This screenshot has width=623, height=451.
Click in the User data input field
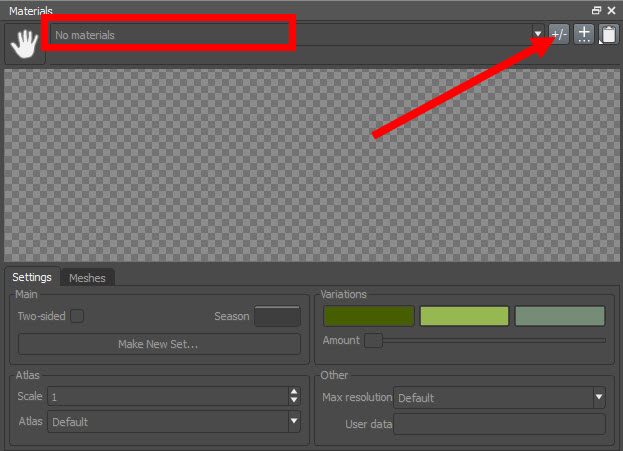[499, 424]
